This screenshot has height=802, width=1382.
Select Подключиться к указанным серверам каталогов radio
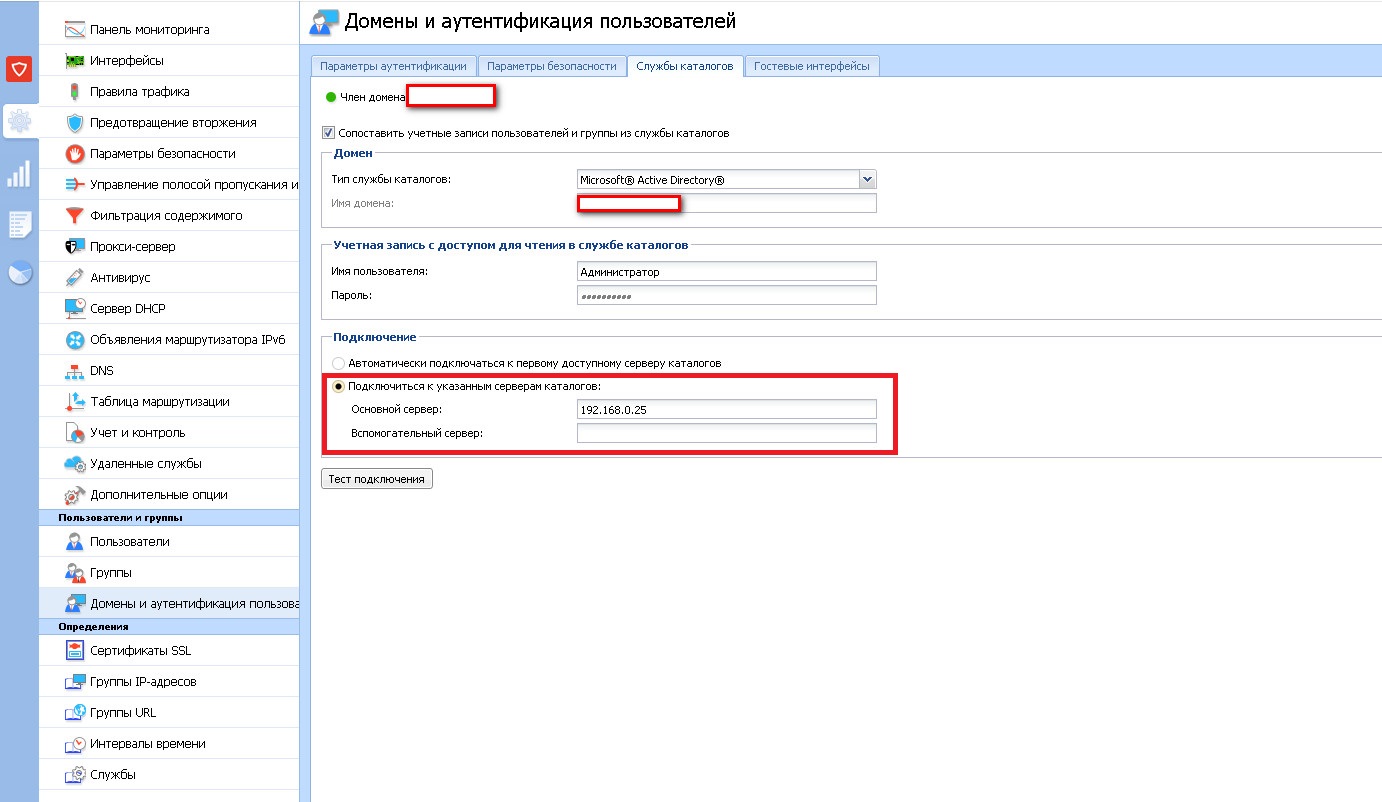click(339, 386)
